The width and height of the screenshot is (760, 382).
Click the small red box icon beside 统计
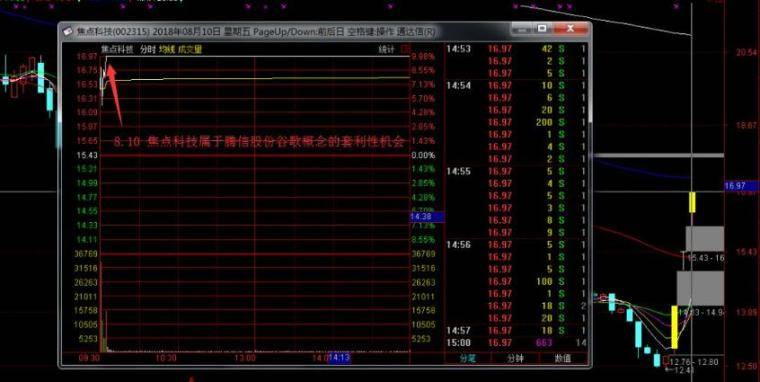coord(406,49)
